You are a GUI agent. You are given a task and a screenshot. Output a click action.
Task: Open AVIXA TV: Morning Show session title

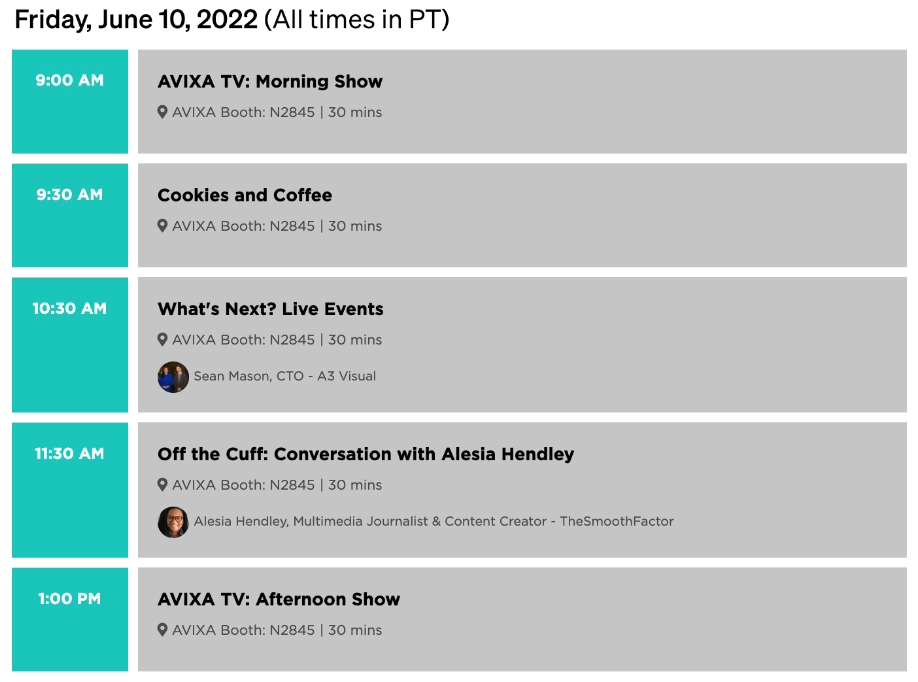click(x=270, y=81)
